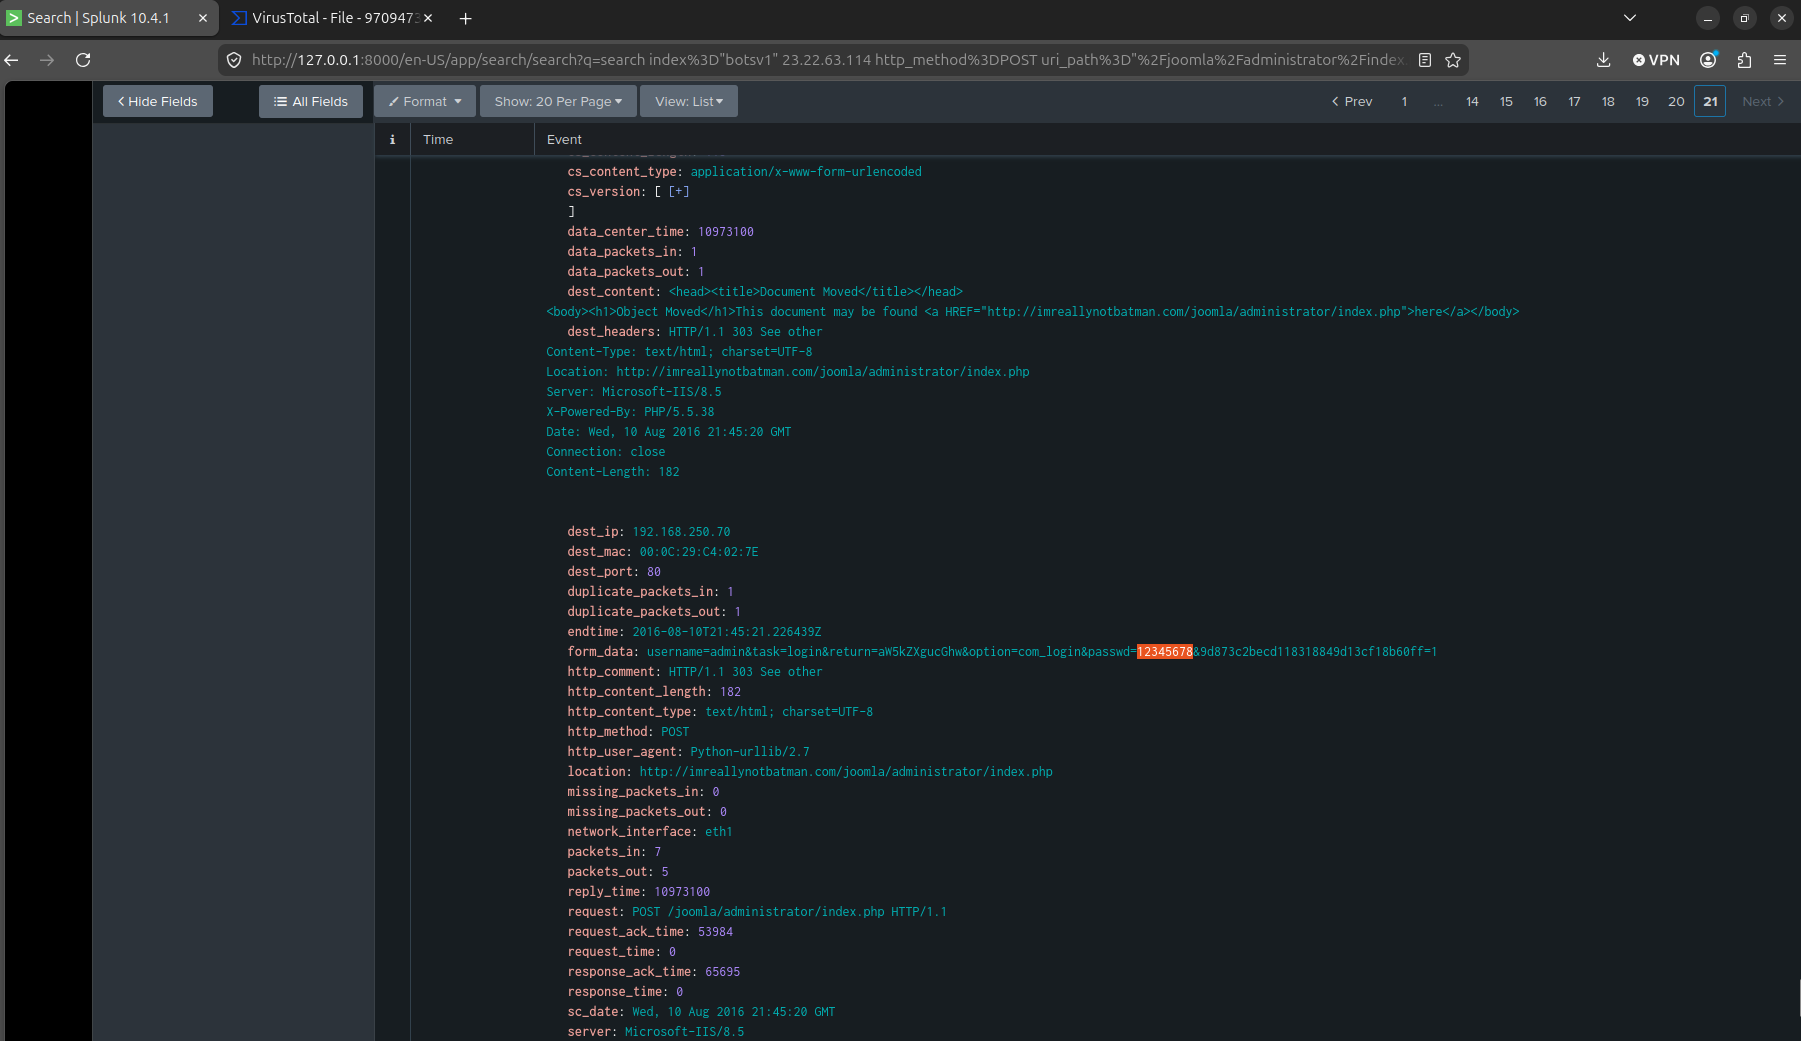The height and width of the screenshot is (1041, 1801).
Task: Go to results page 17
Action: pos(1574,101)
